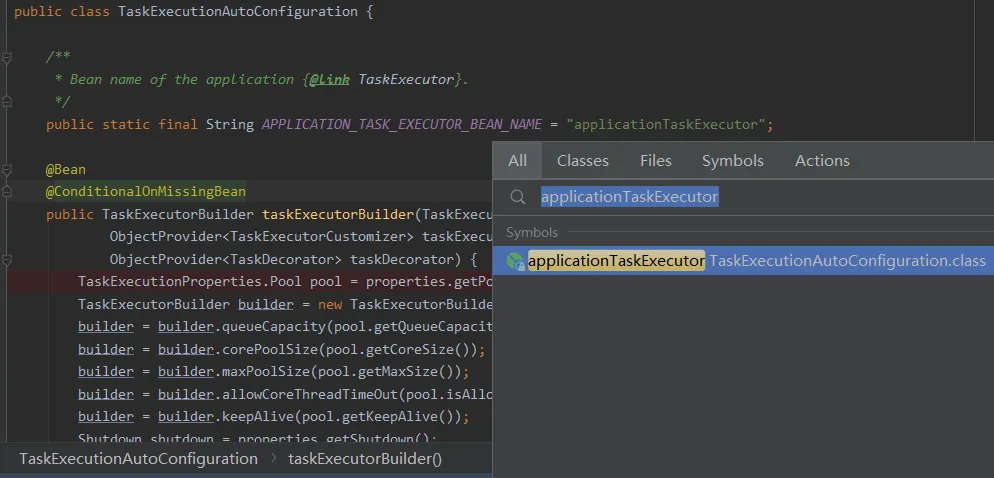
Task: Switch to the Classes tab
Action: [583, 160]
